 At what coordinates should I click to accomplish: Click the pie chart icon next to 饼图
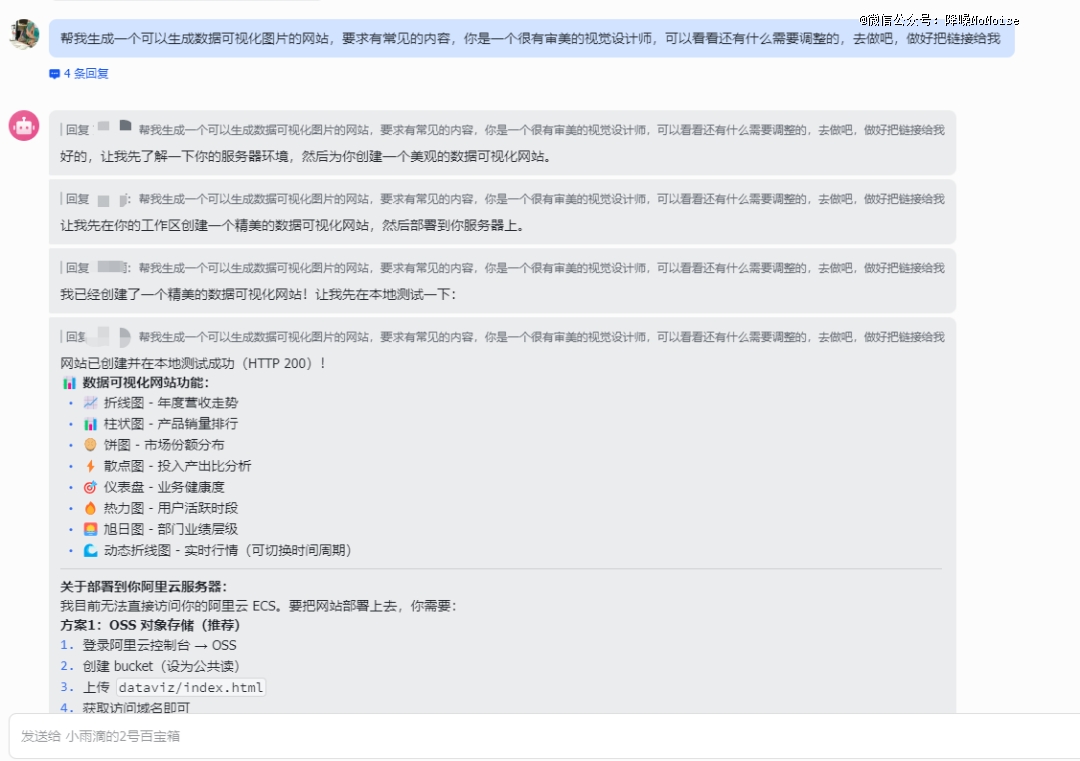91,445
